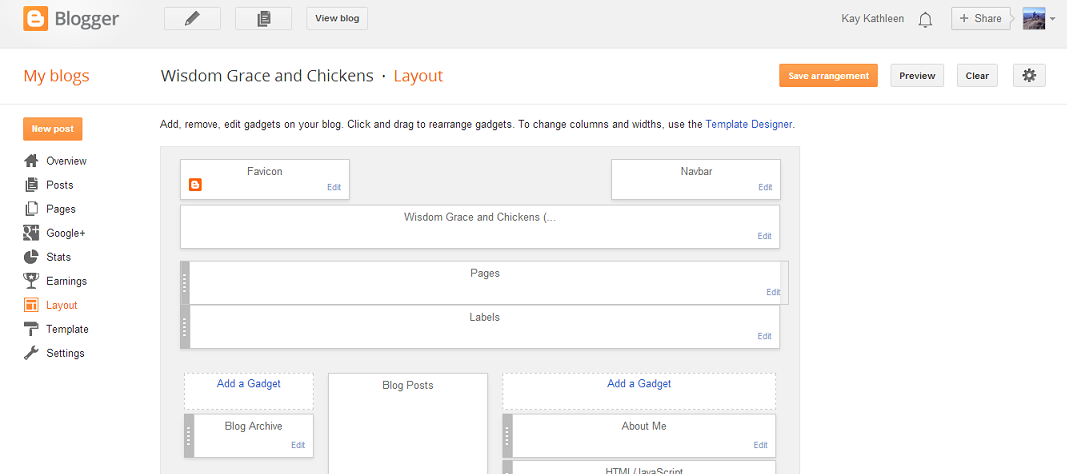Go to Pages in the sidebar
This screenshot has height=474, width=1067.
60,209
